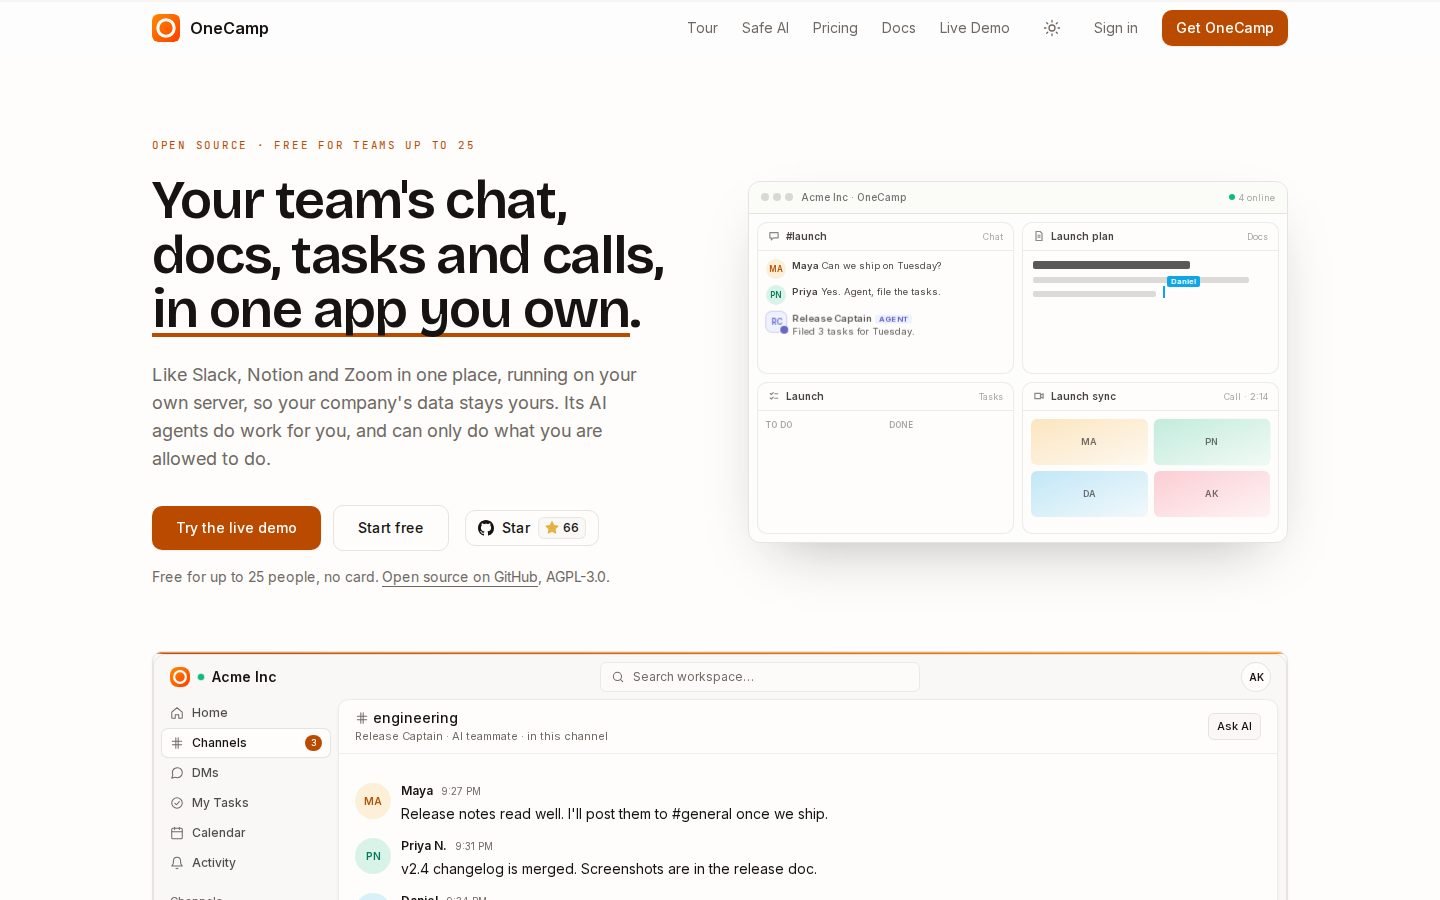Click the green '4 online' status indicator
The width and height of the screenshot is (1440, 900).
(1252, 198)
